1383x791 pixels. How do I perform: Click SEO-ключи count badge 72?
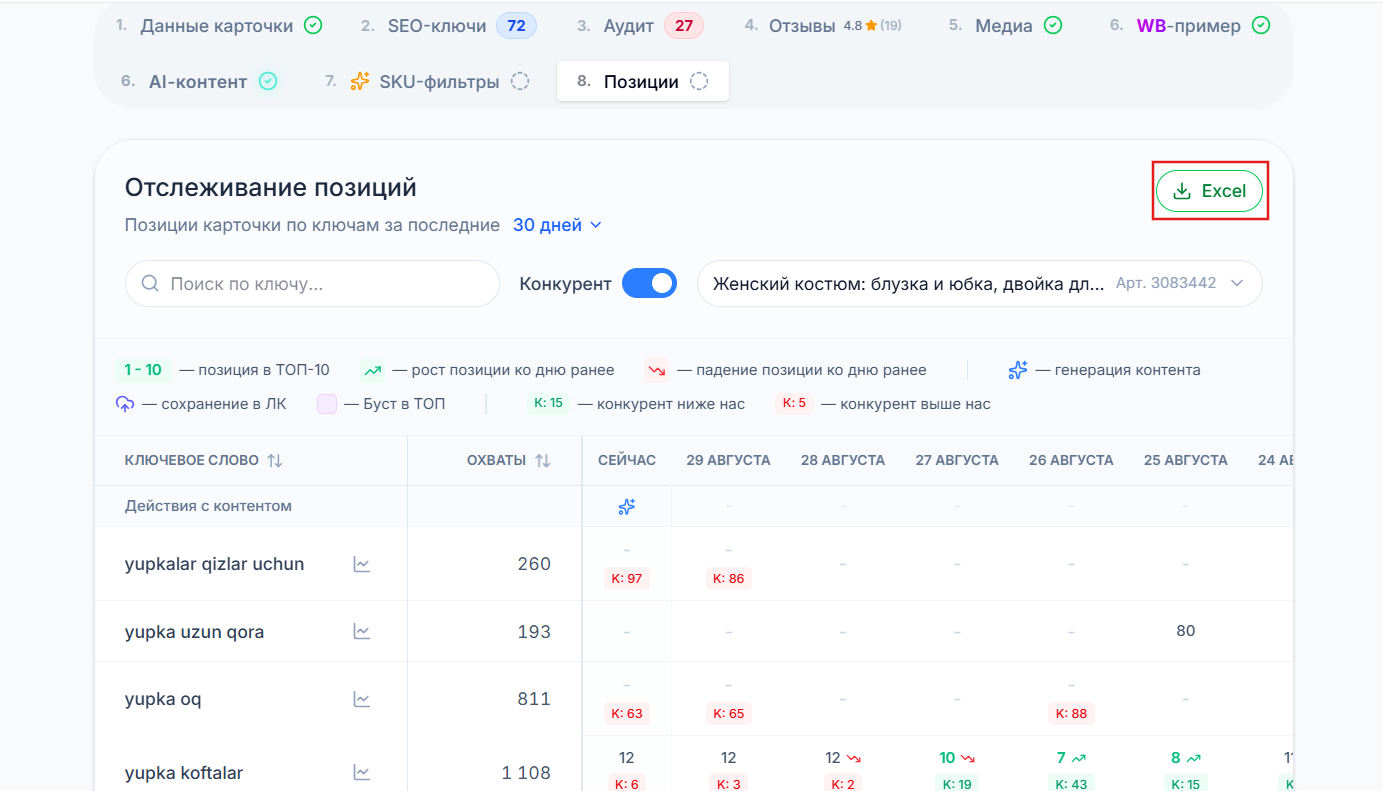click(x=516, y=26)
